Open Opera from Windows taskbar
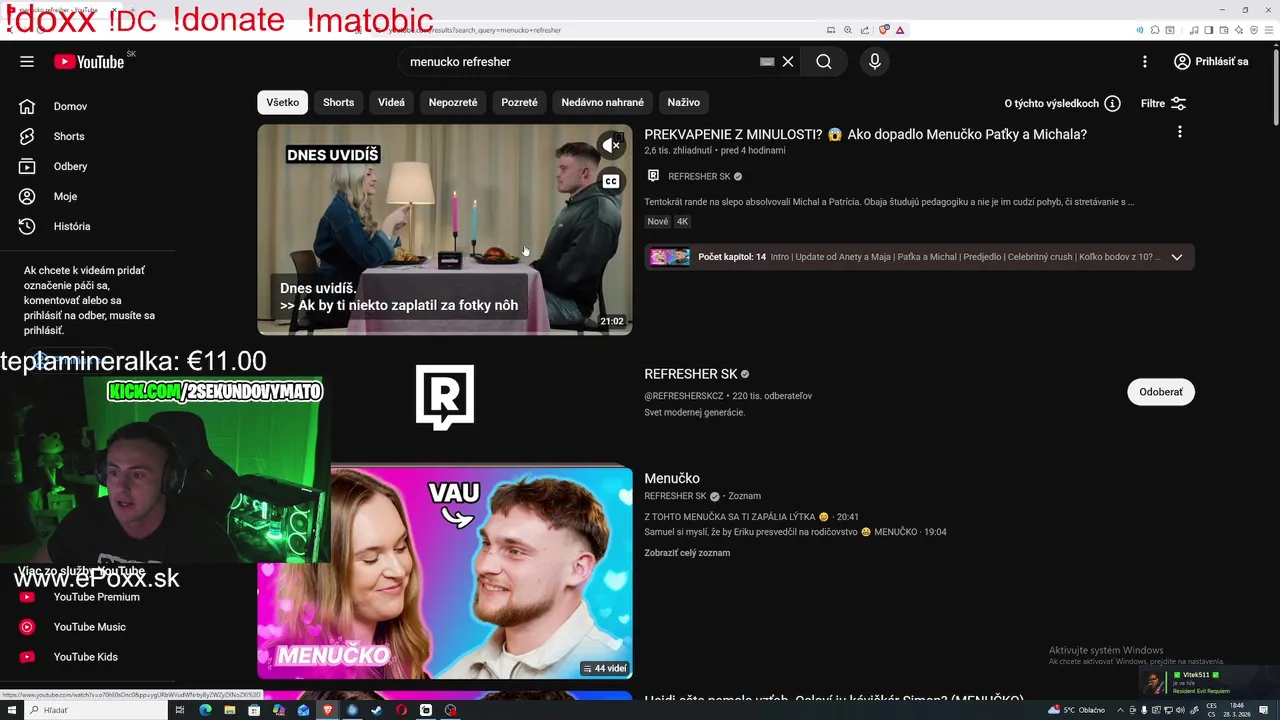Viewport: 1280px width, 720px height. (401, 710)
